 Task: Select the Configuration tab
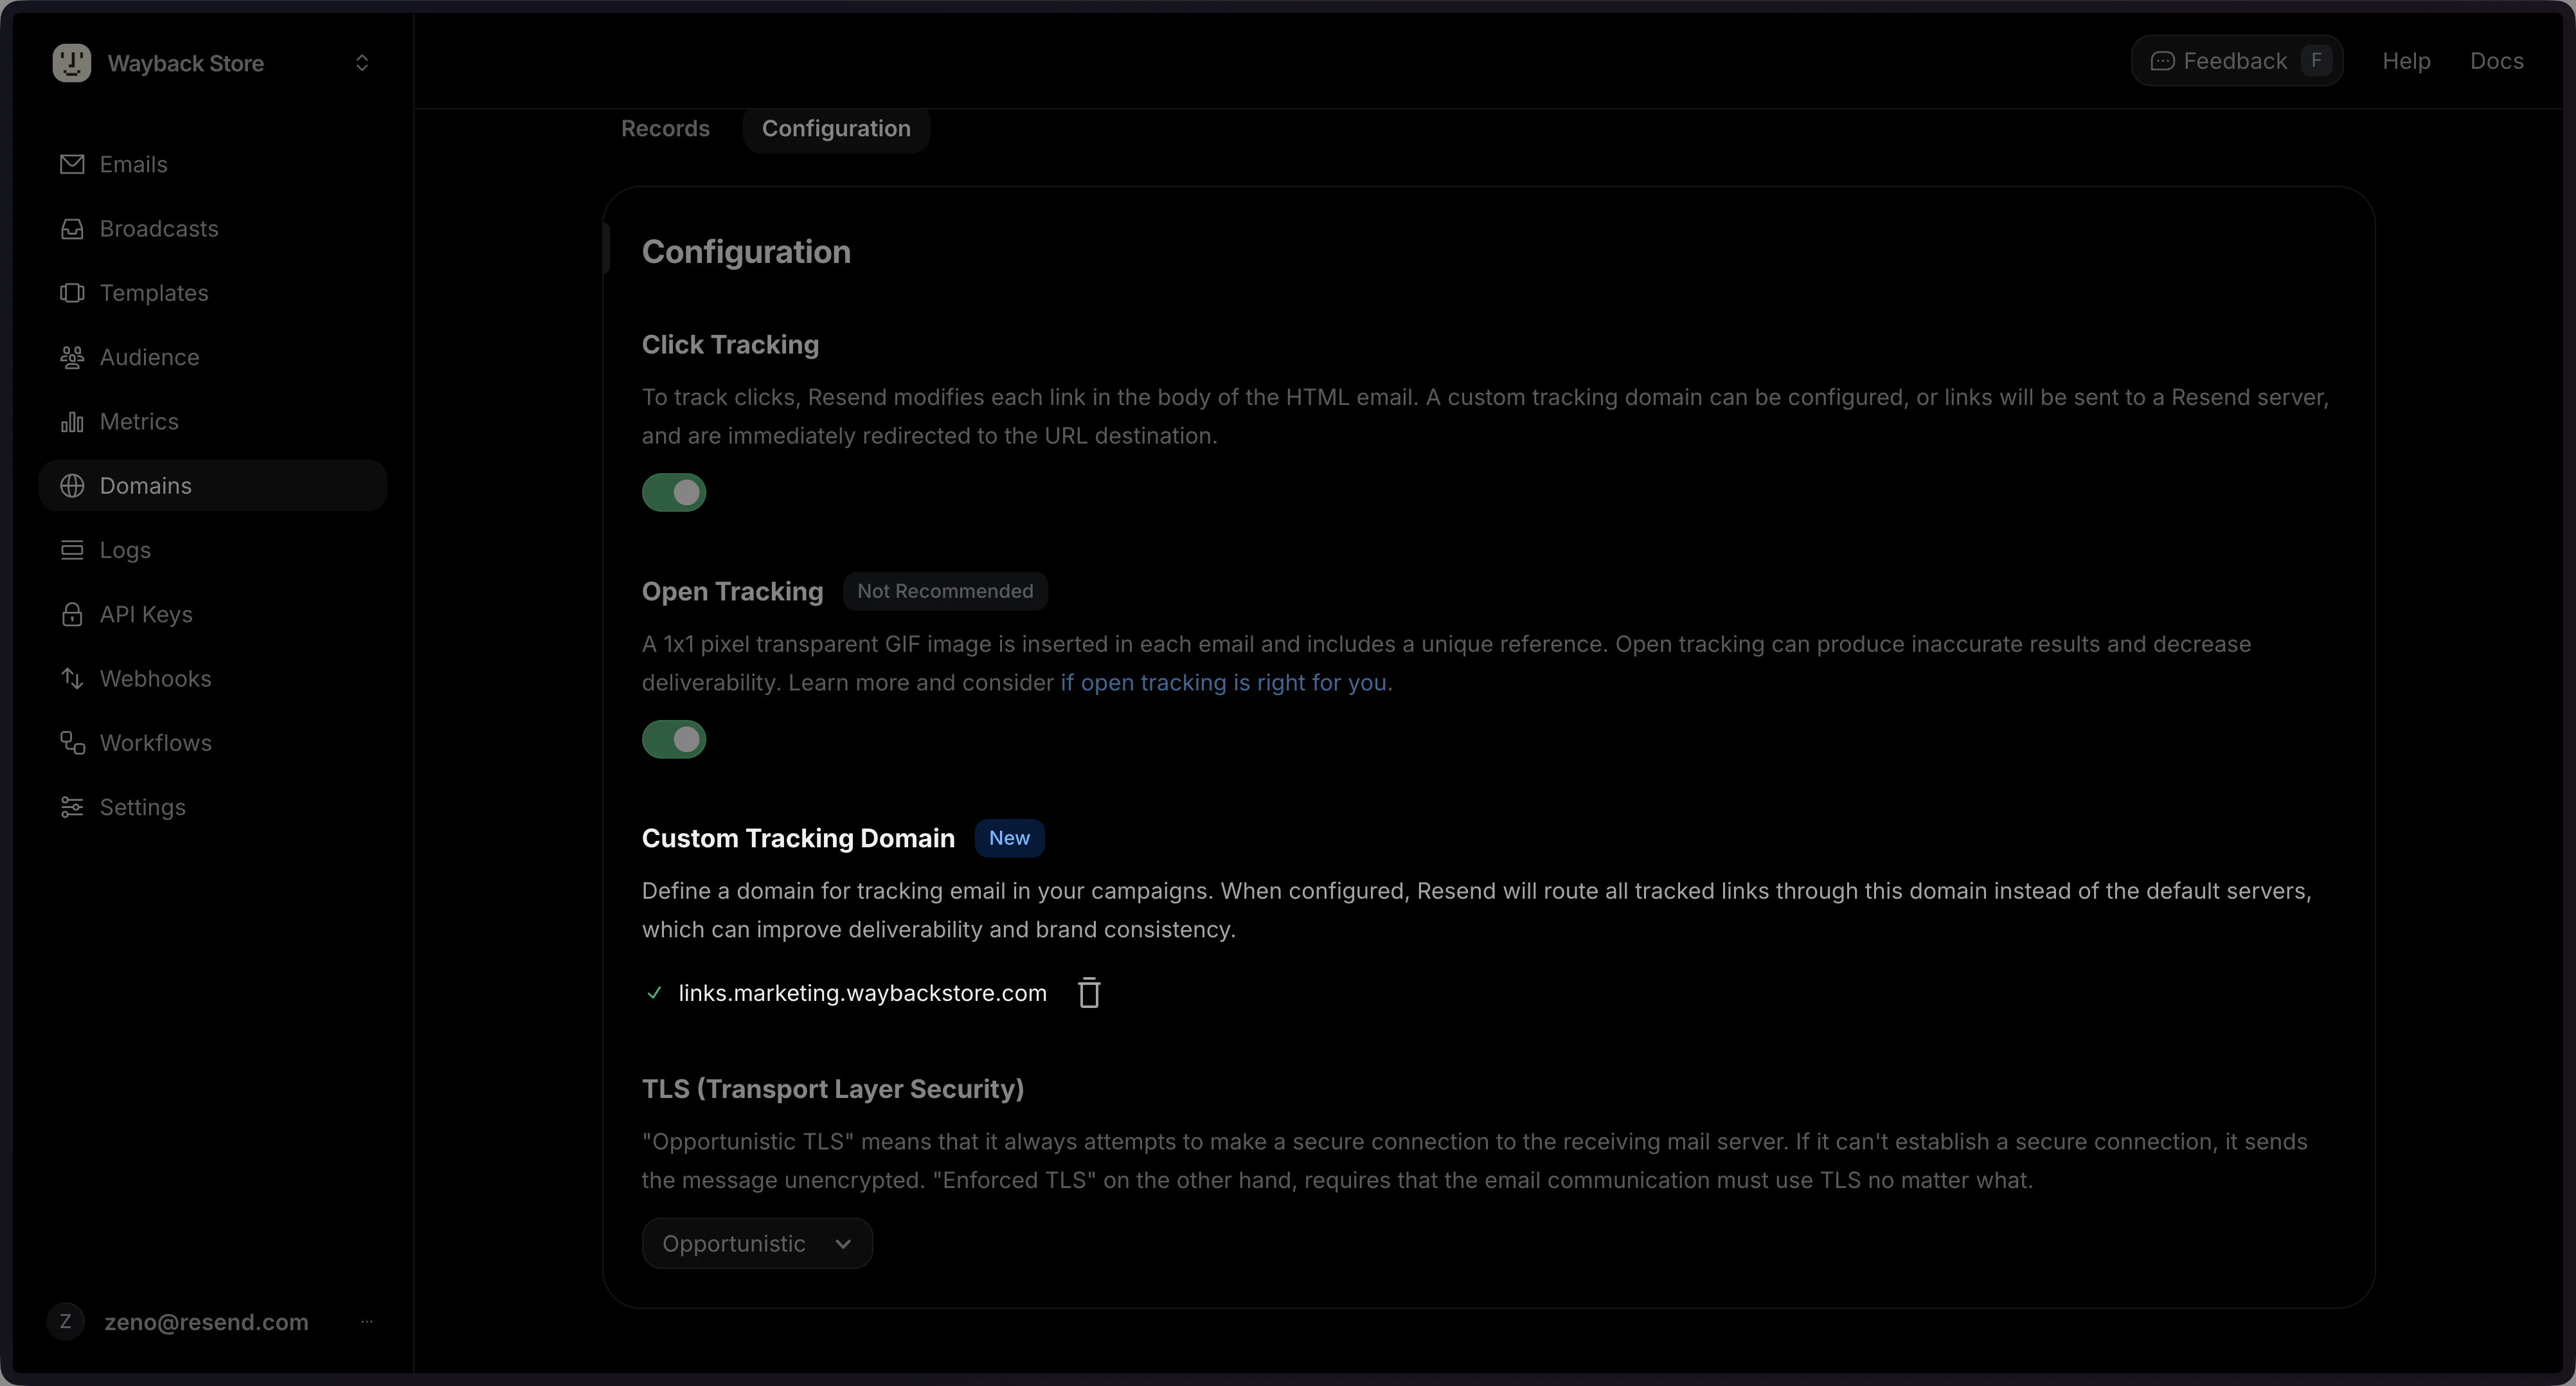point(836,127)
